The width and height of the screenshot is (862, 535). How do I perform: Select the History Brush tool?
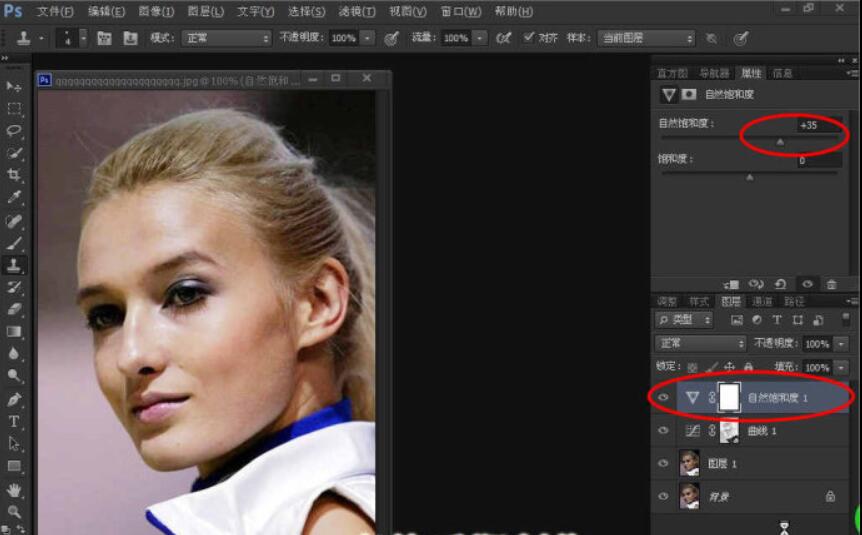(x=14, y=287)
